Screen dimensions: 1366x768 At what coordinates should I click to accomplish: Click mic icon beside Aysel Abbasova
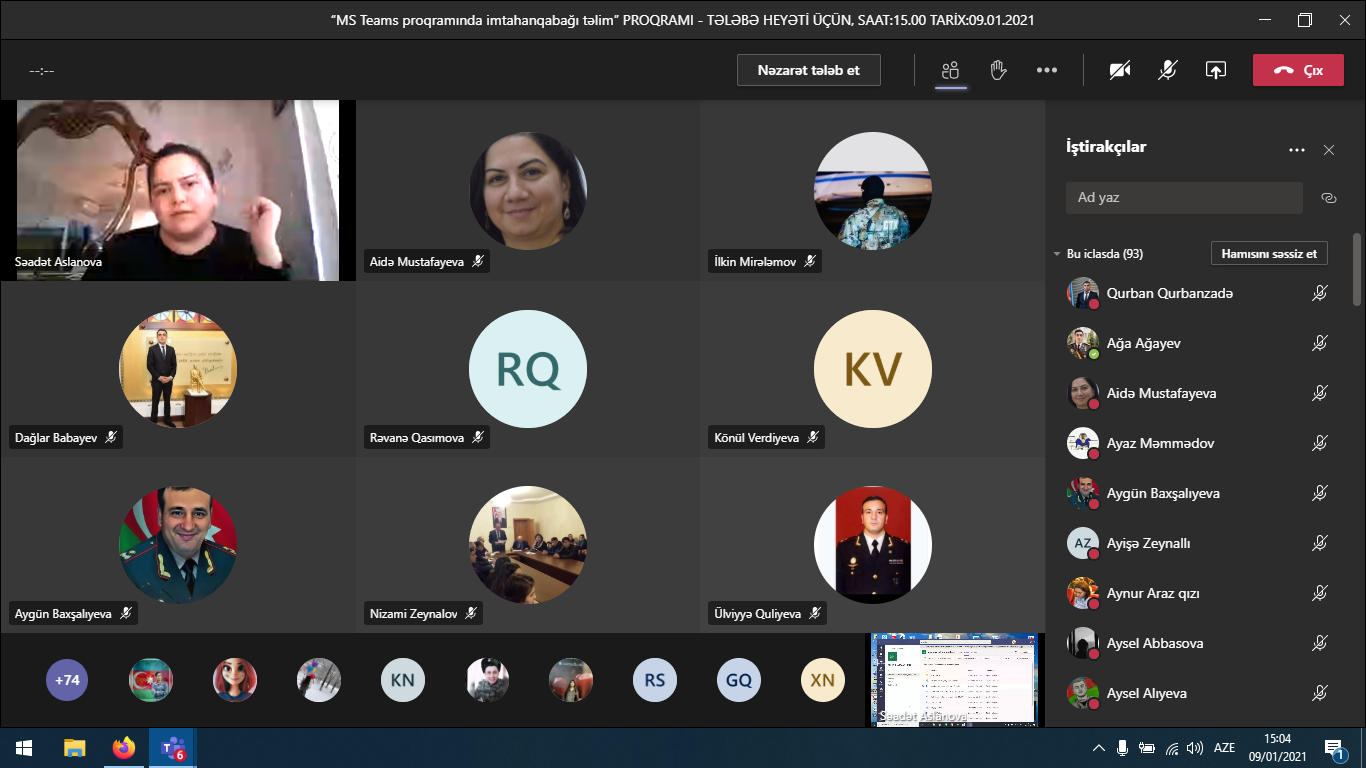point(1320,643)
